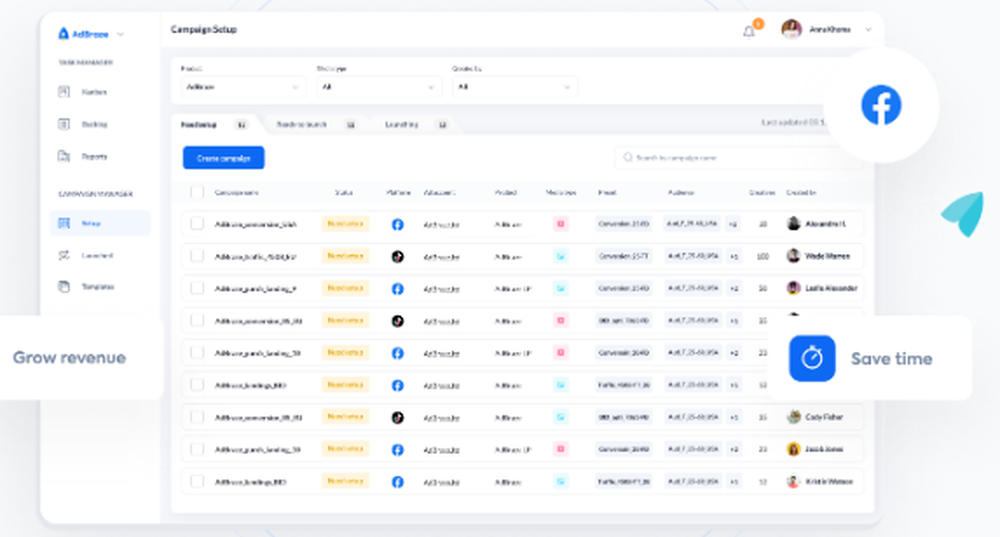
Task: Click the Search by campaign name field
Action: click(x=739, y=158)
